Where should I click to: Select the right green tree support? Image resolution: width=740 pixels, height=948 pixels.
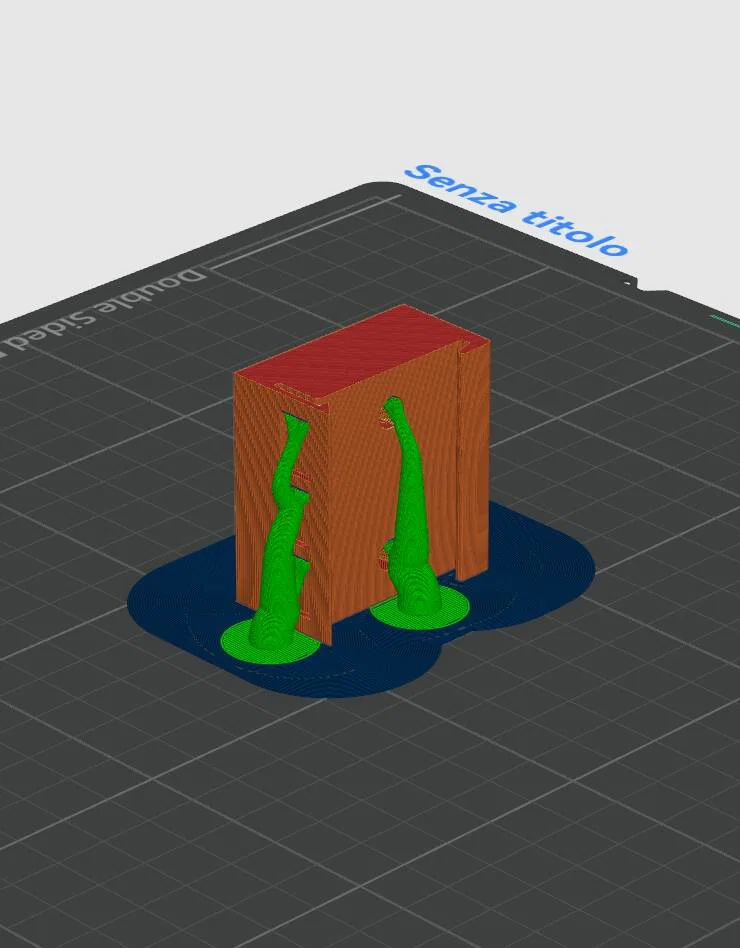pos(414,520)
